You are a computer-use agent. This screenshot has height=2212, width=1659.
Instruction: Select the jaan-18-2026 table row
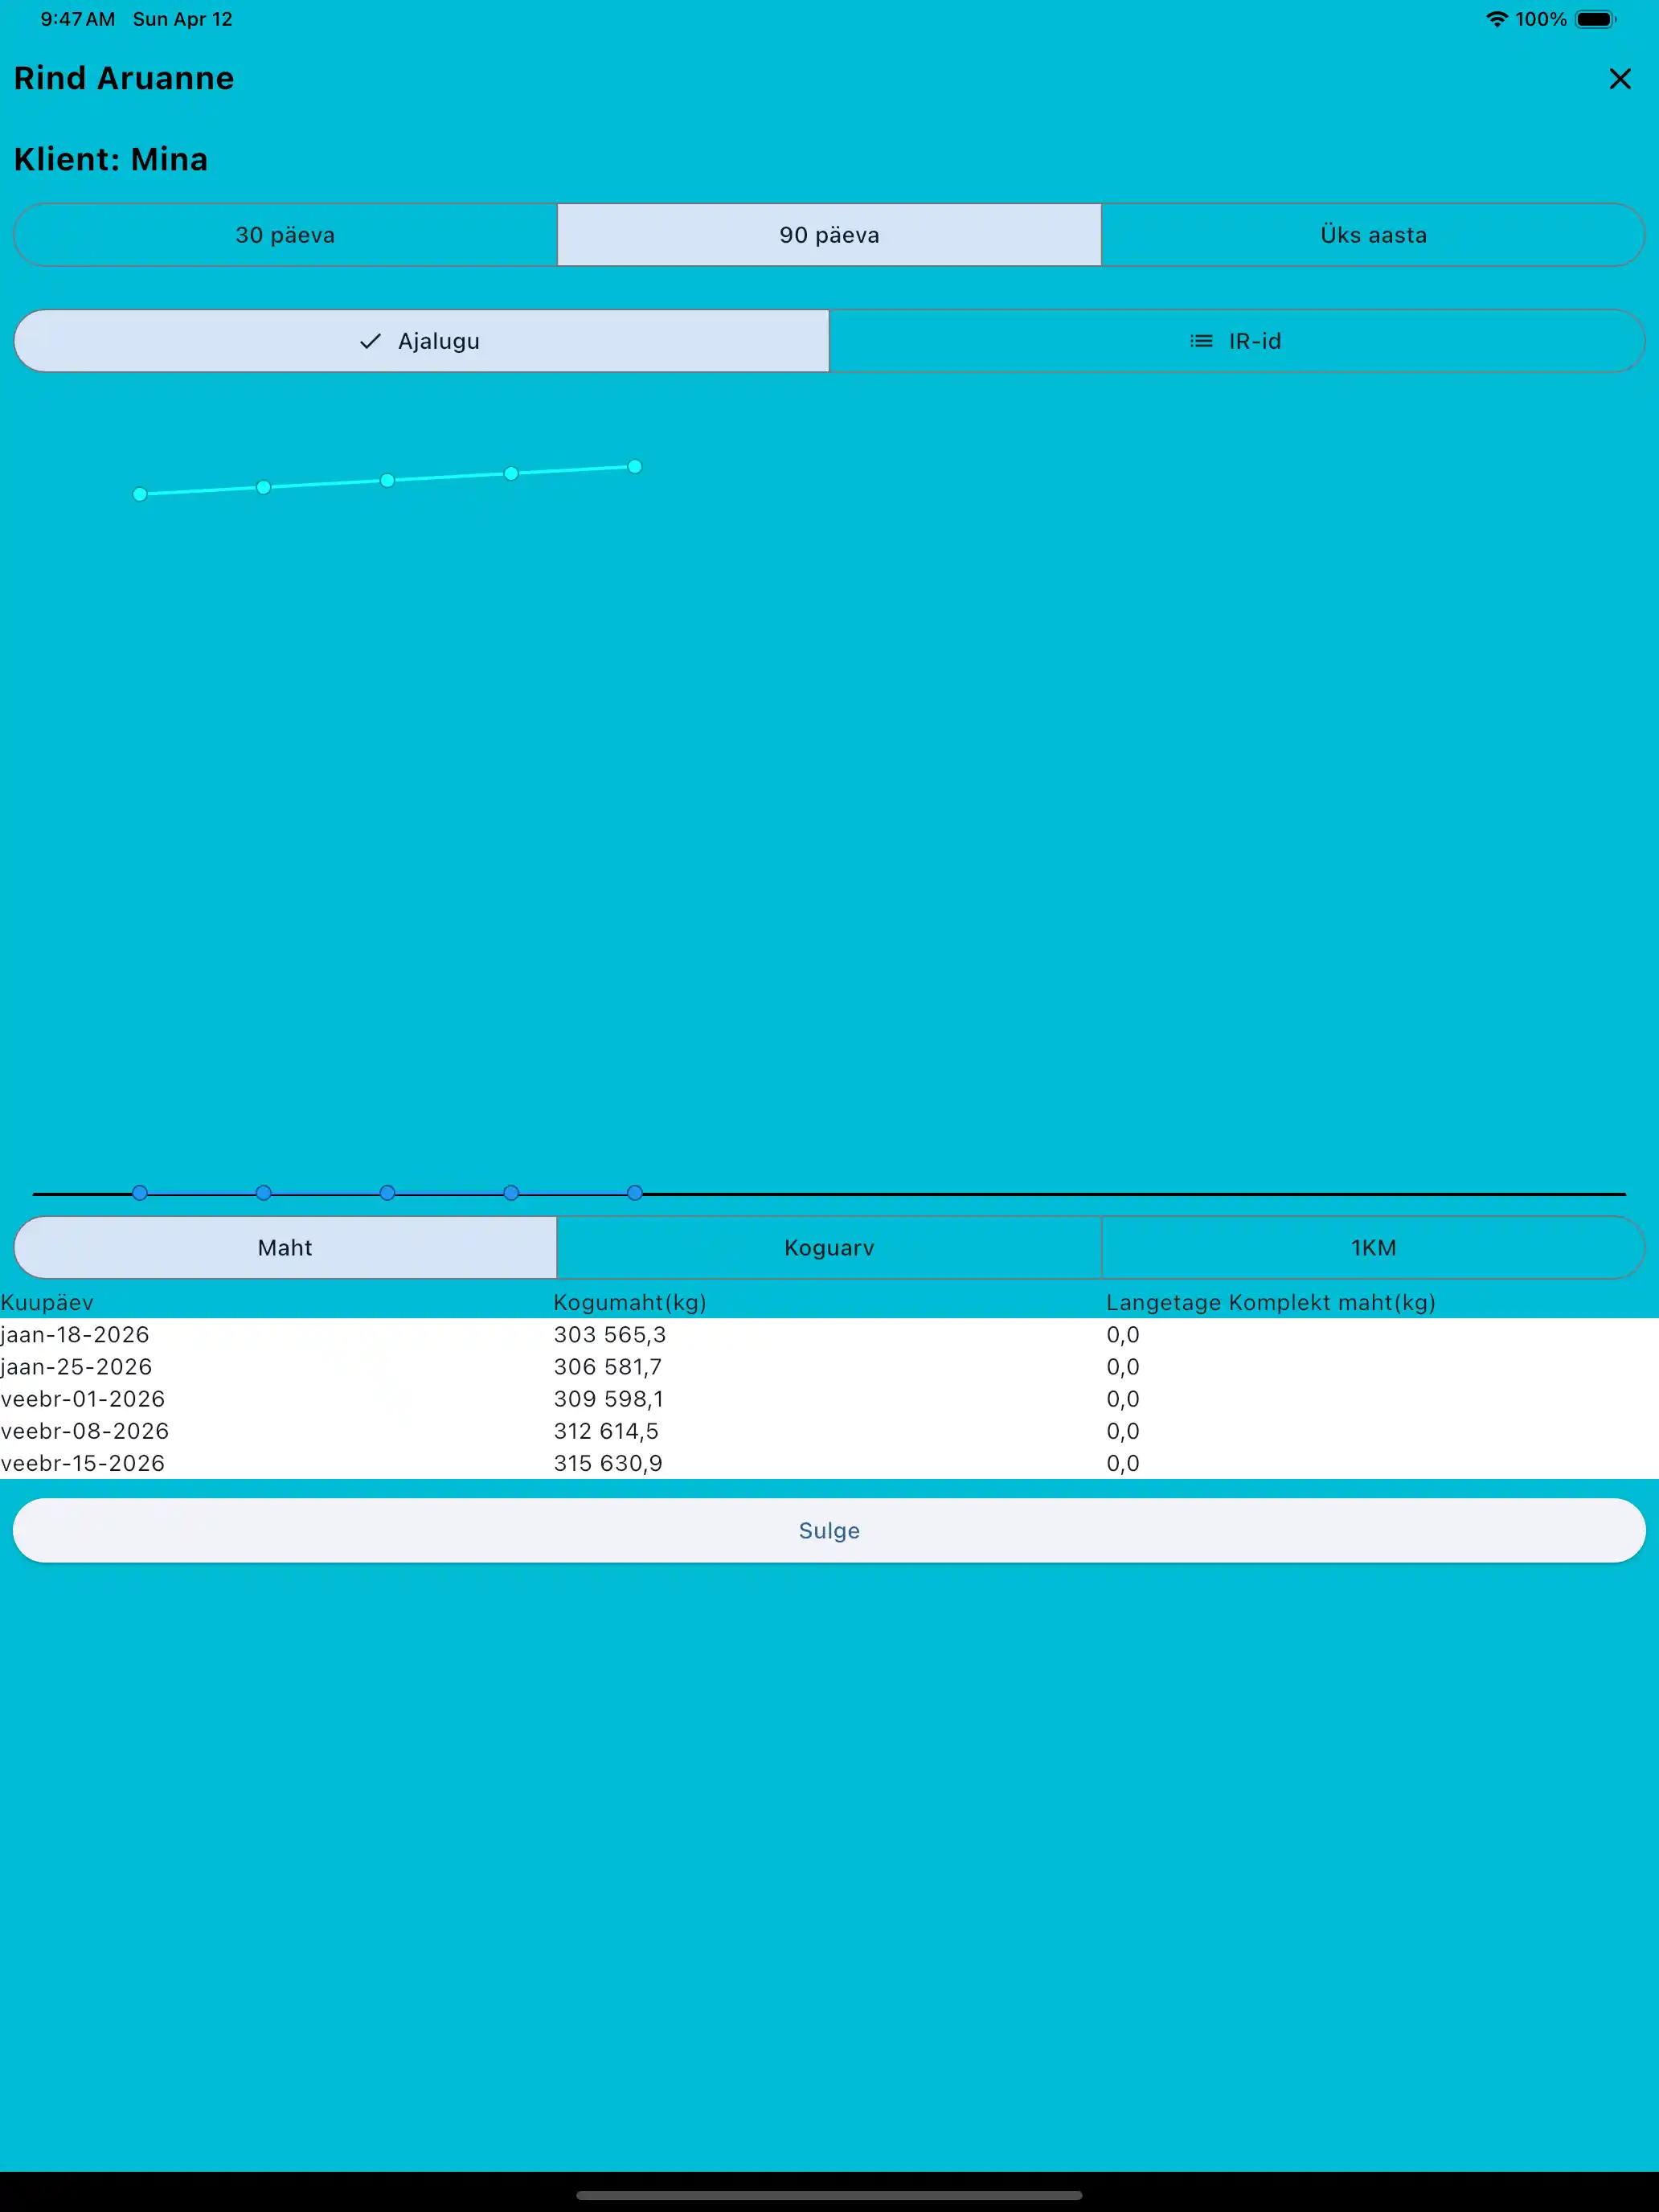point(75,1334)
